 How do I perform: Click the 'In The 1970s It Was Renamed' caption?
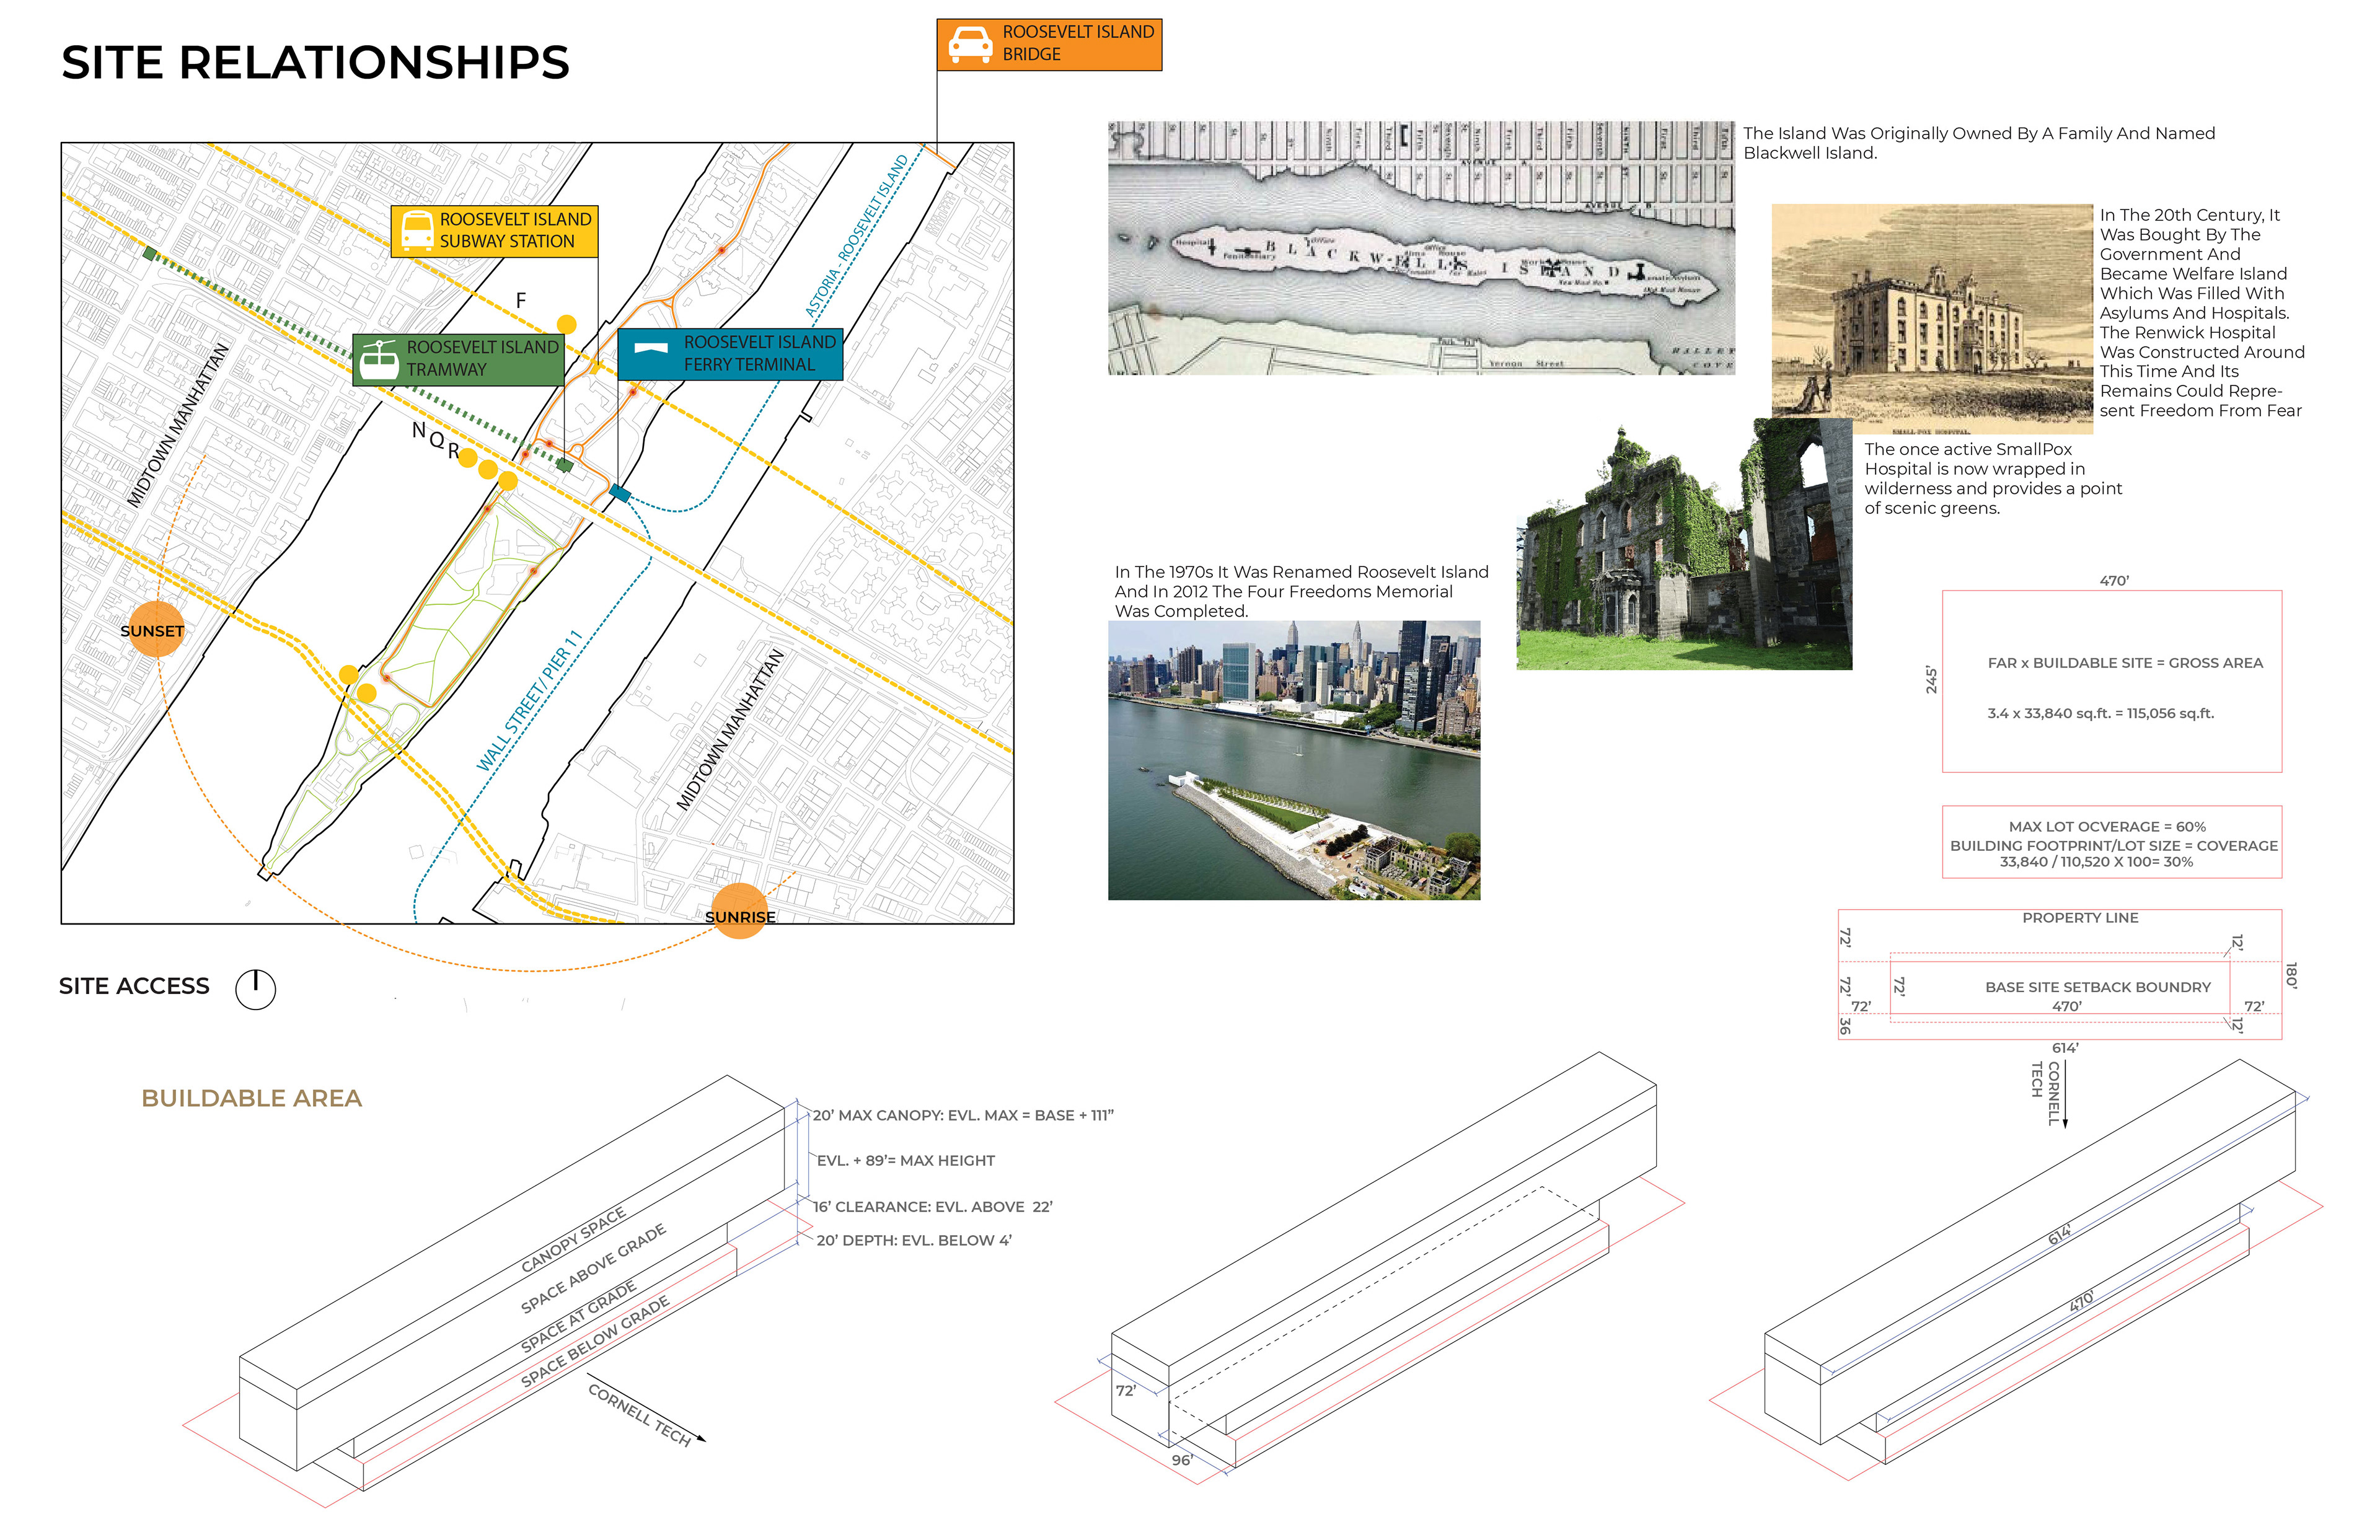click(x=1301, y=591)
